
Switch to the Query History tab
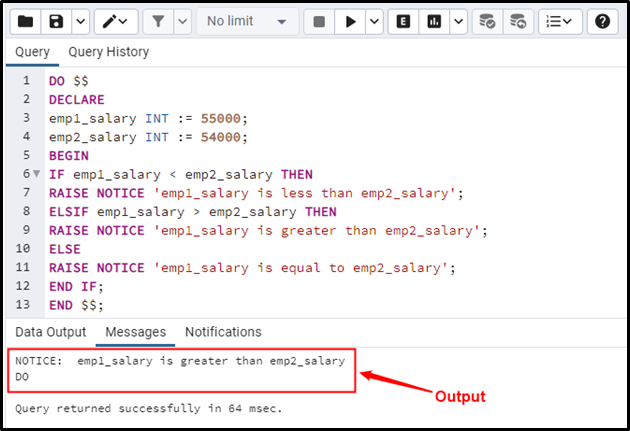tap(108, 52)
